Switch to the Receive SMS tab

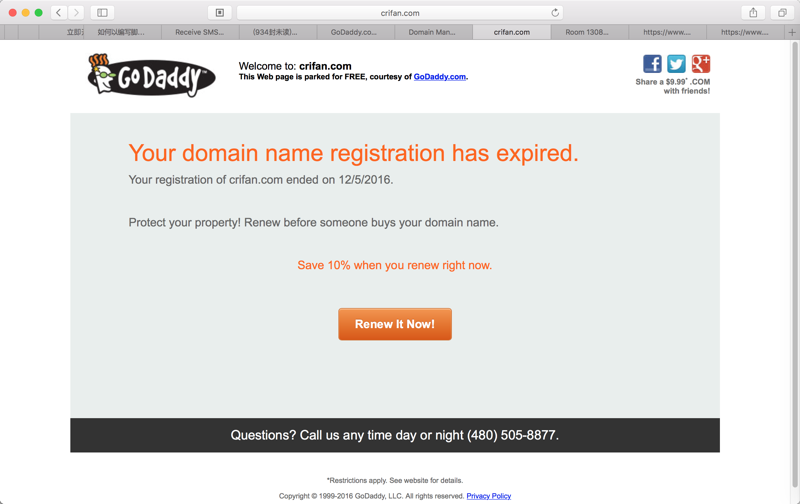point(200,32)
